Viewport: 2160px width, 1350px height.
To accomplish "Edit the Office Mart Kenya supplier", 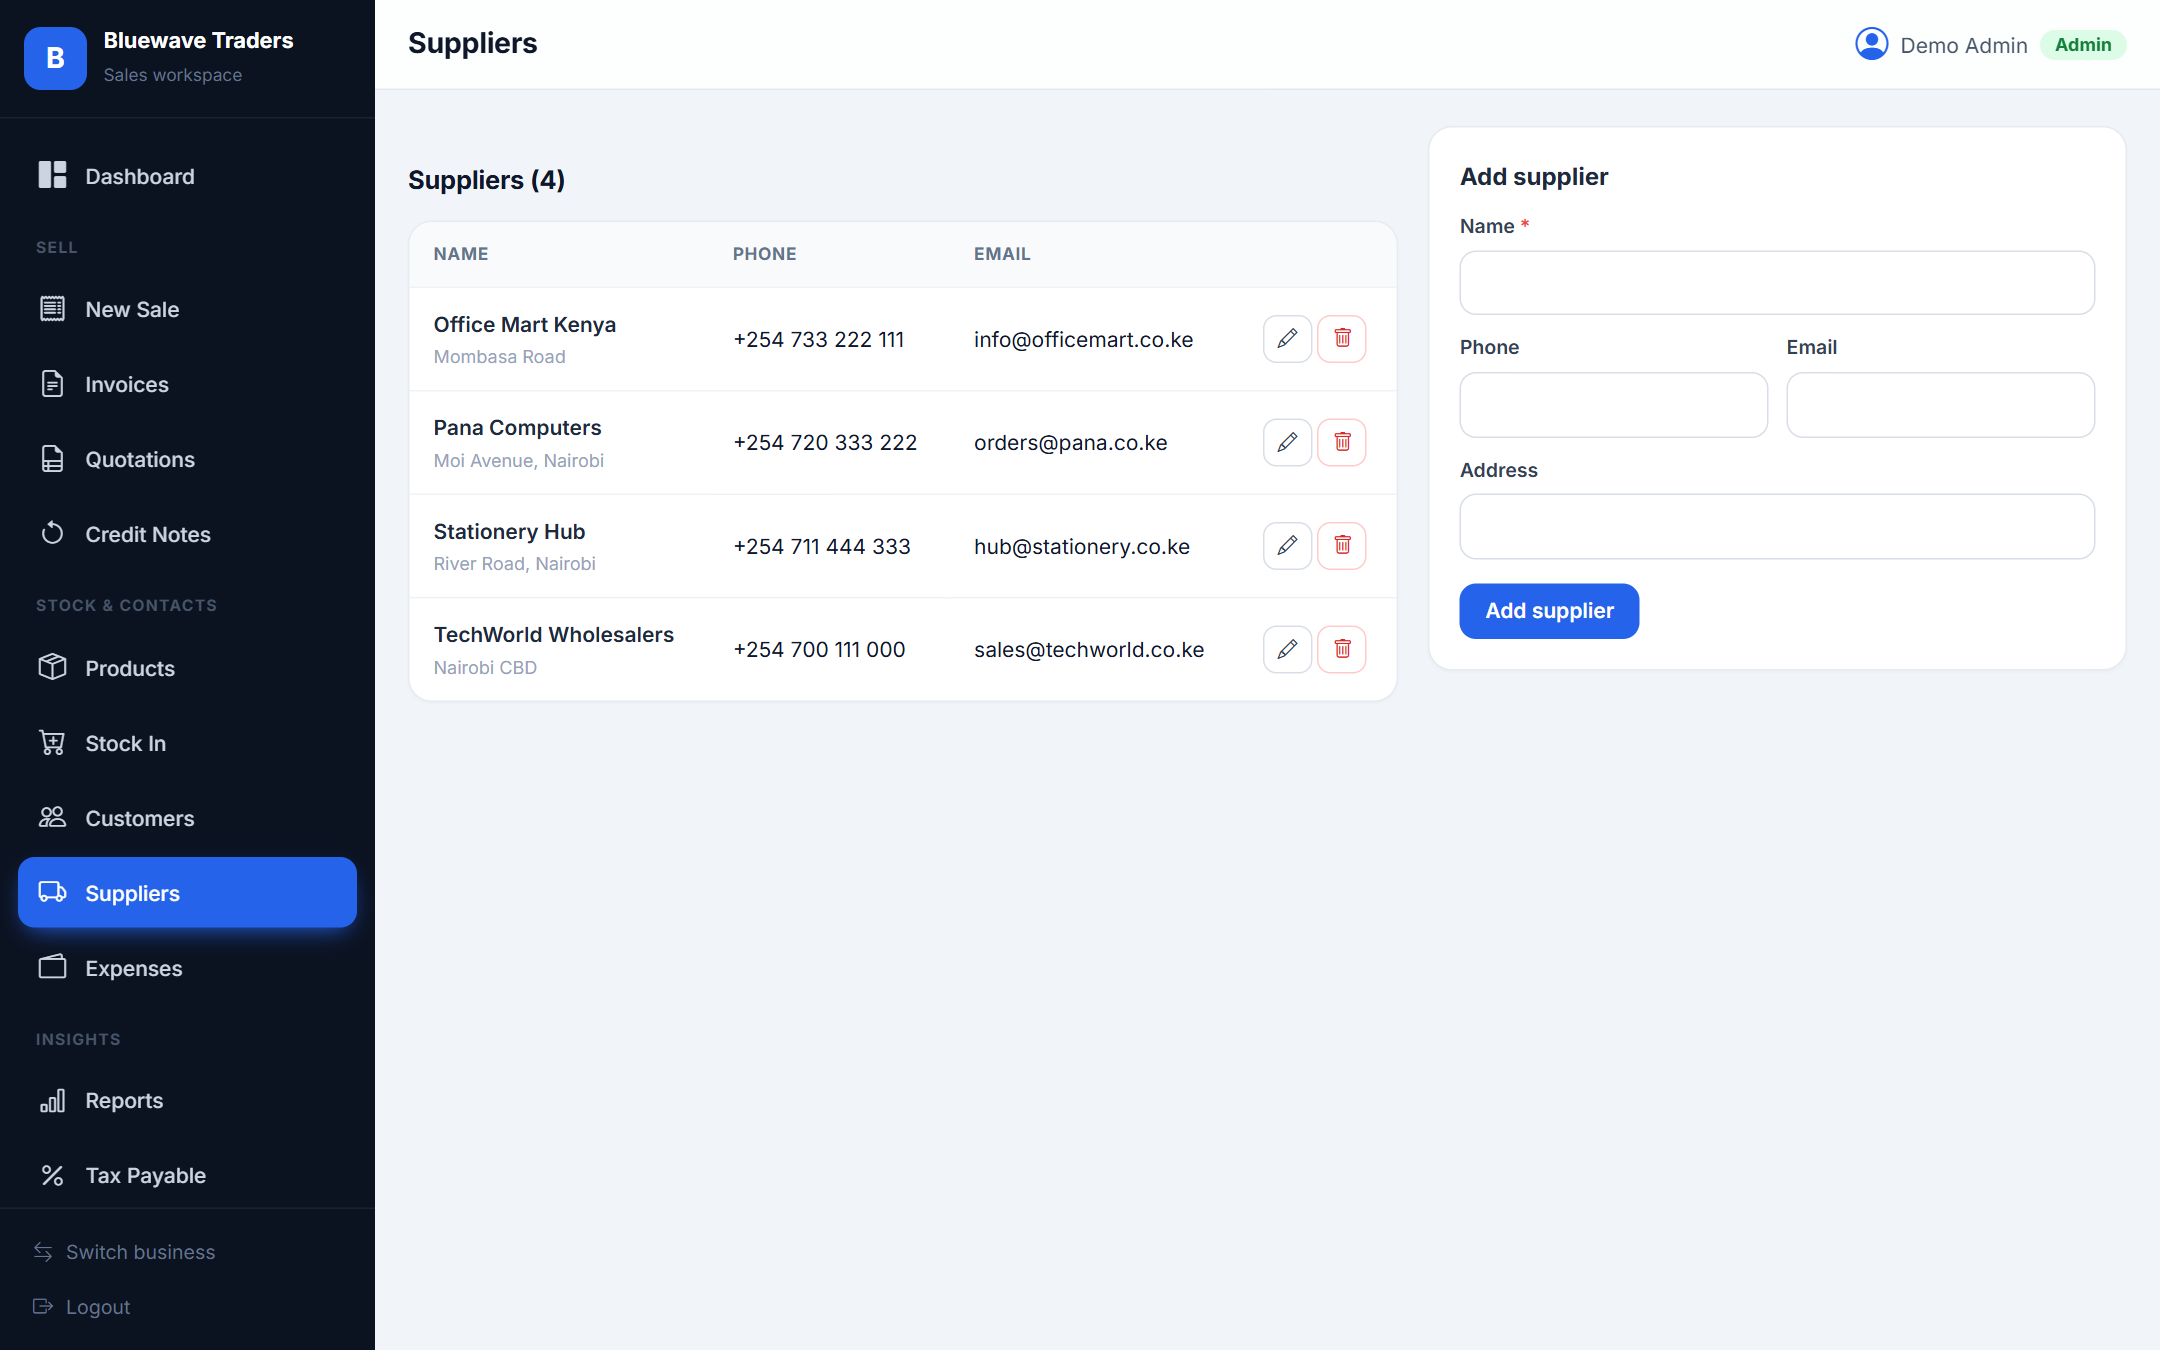I will pos(1287,339).
